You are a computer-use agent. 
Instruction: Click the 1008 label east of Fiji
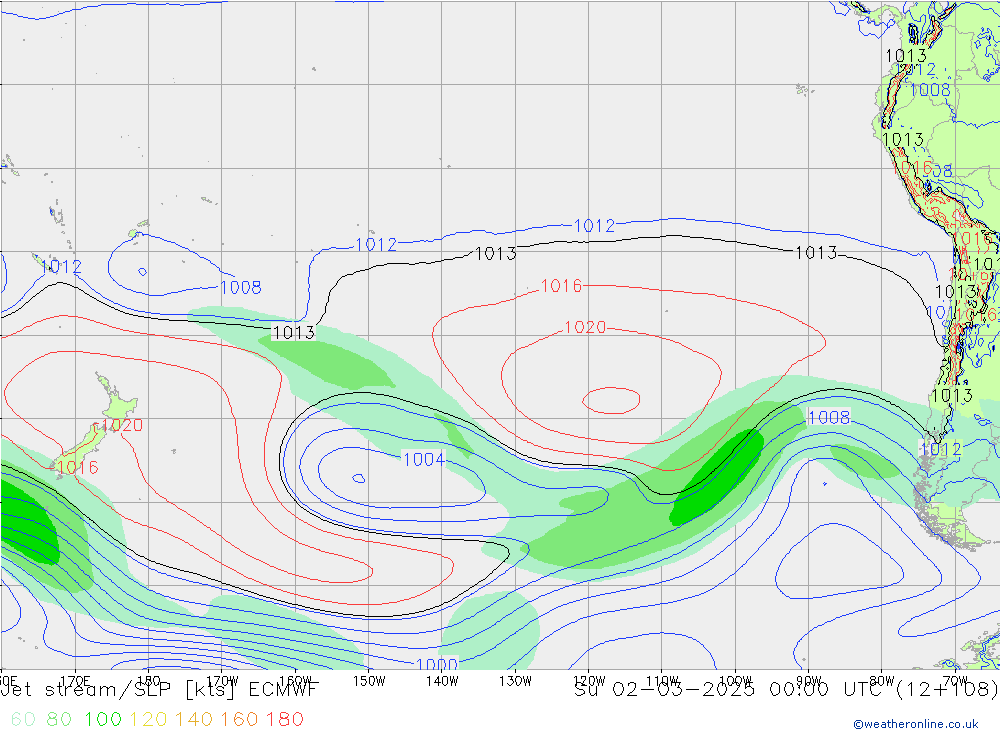[x=241, y=288]
